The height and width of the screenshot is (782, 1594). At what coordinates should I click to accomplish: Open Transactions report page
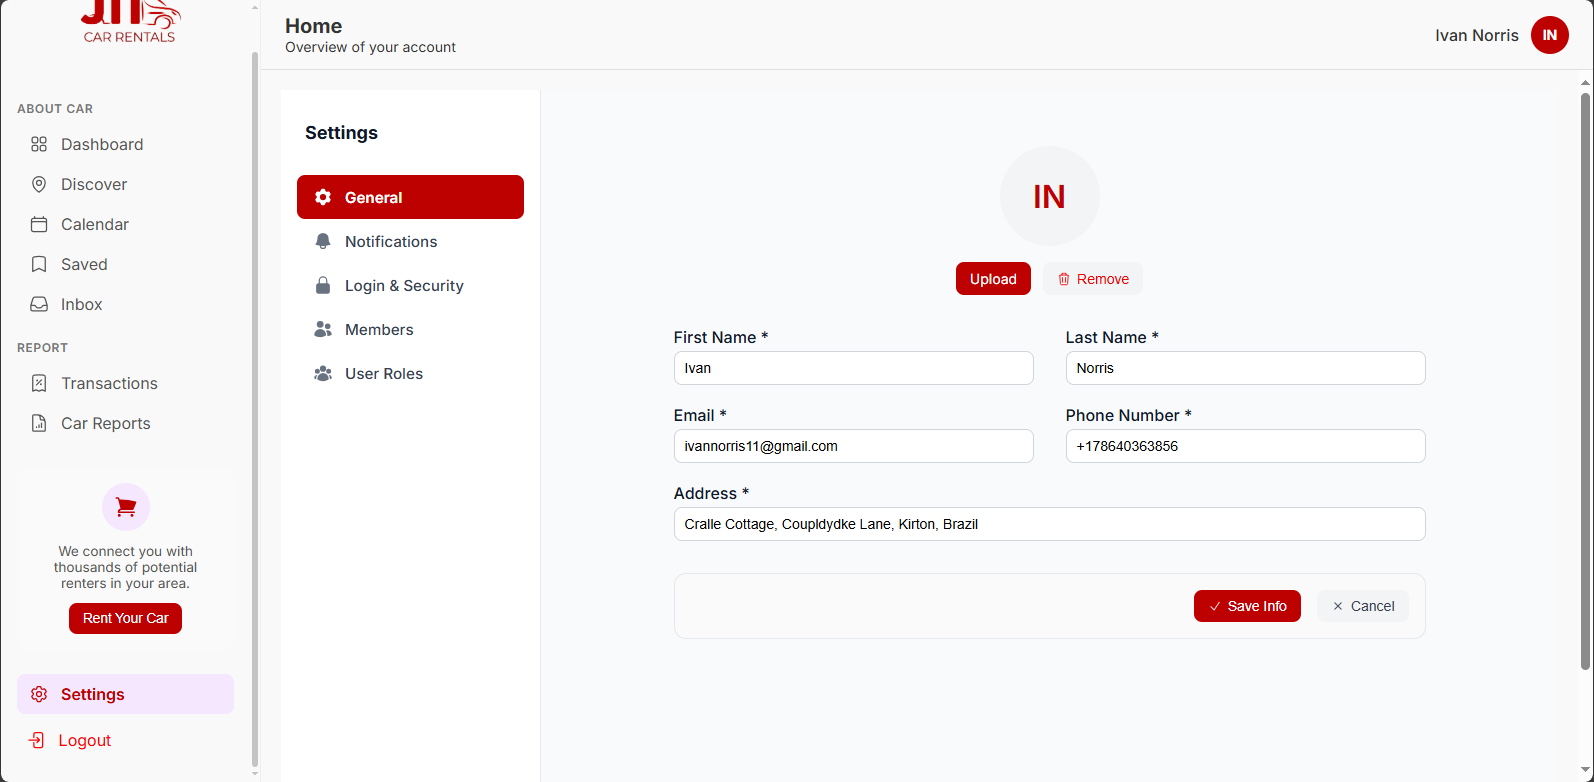tap(125, 383)
